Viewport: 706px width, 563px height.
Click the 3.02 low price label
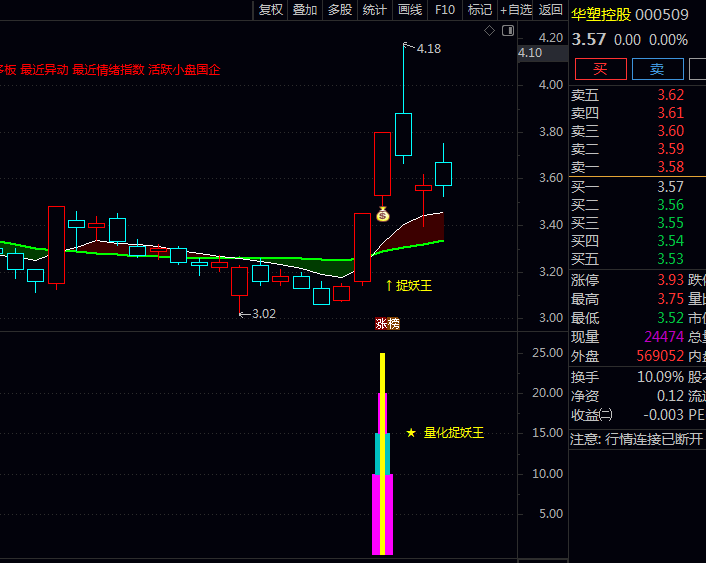[263, 314]
